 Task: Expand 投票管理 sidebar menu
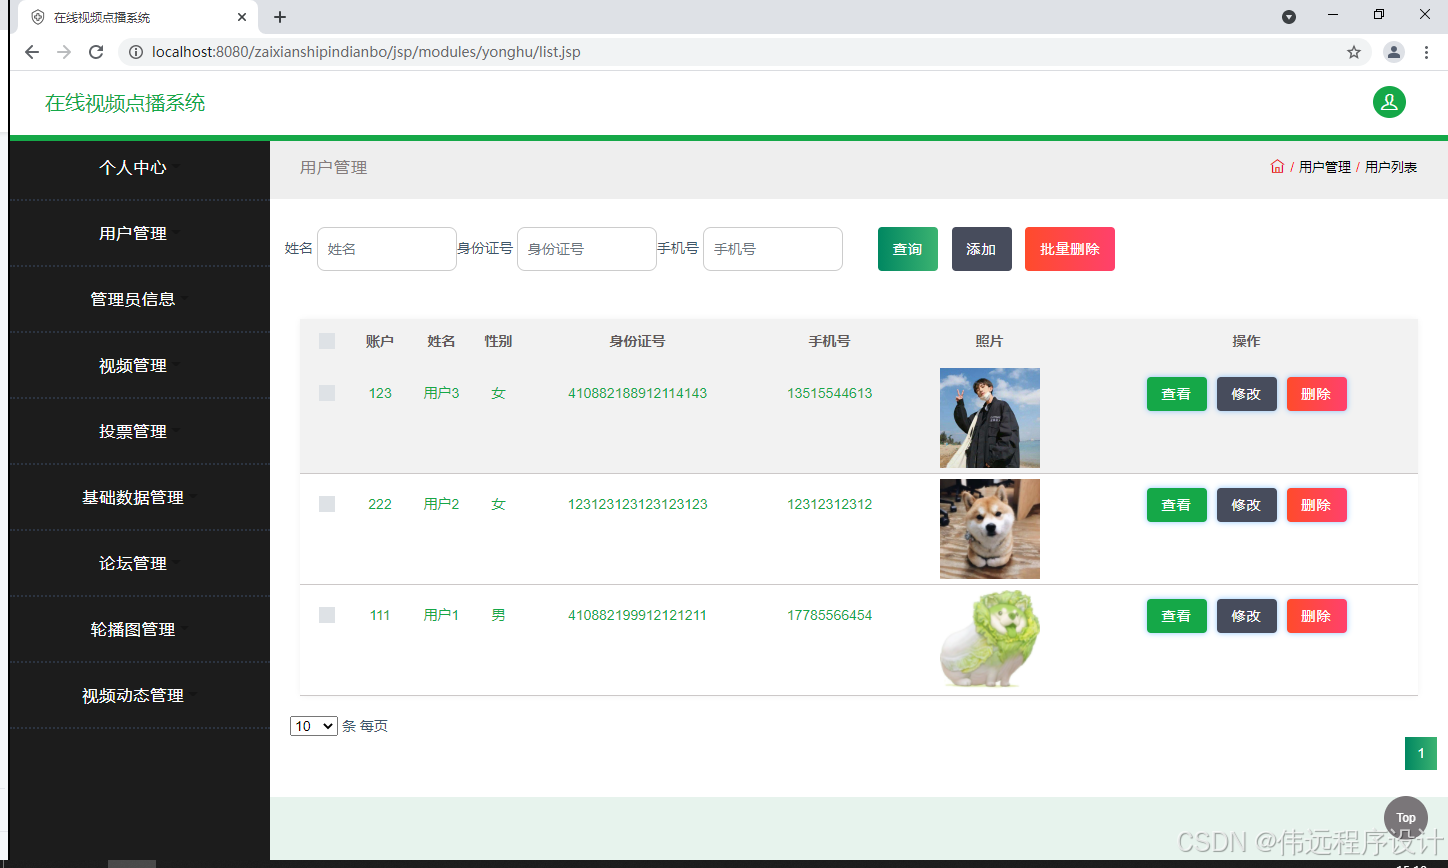pos(139,432)
